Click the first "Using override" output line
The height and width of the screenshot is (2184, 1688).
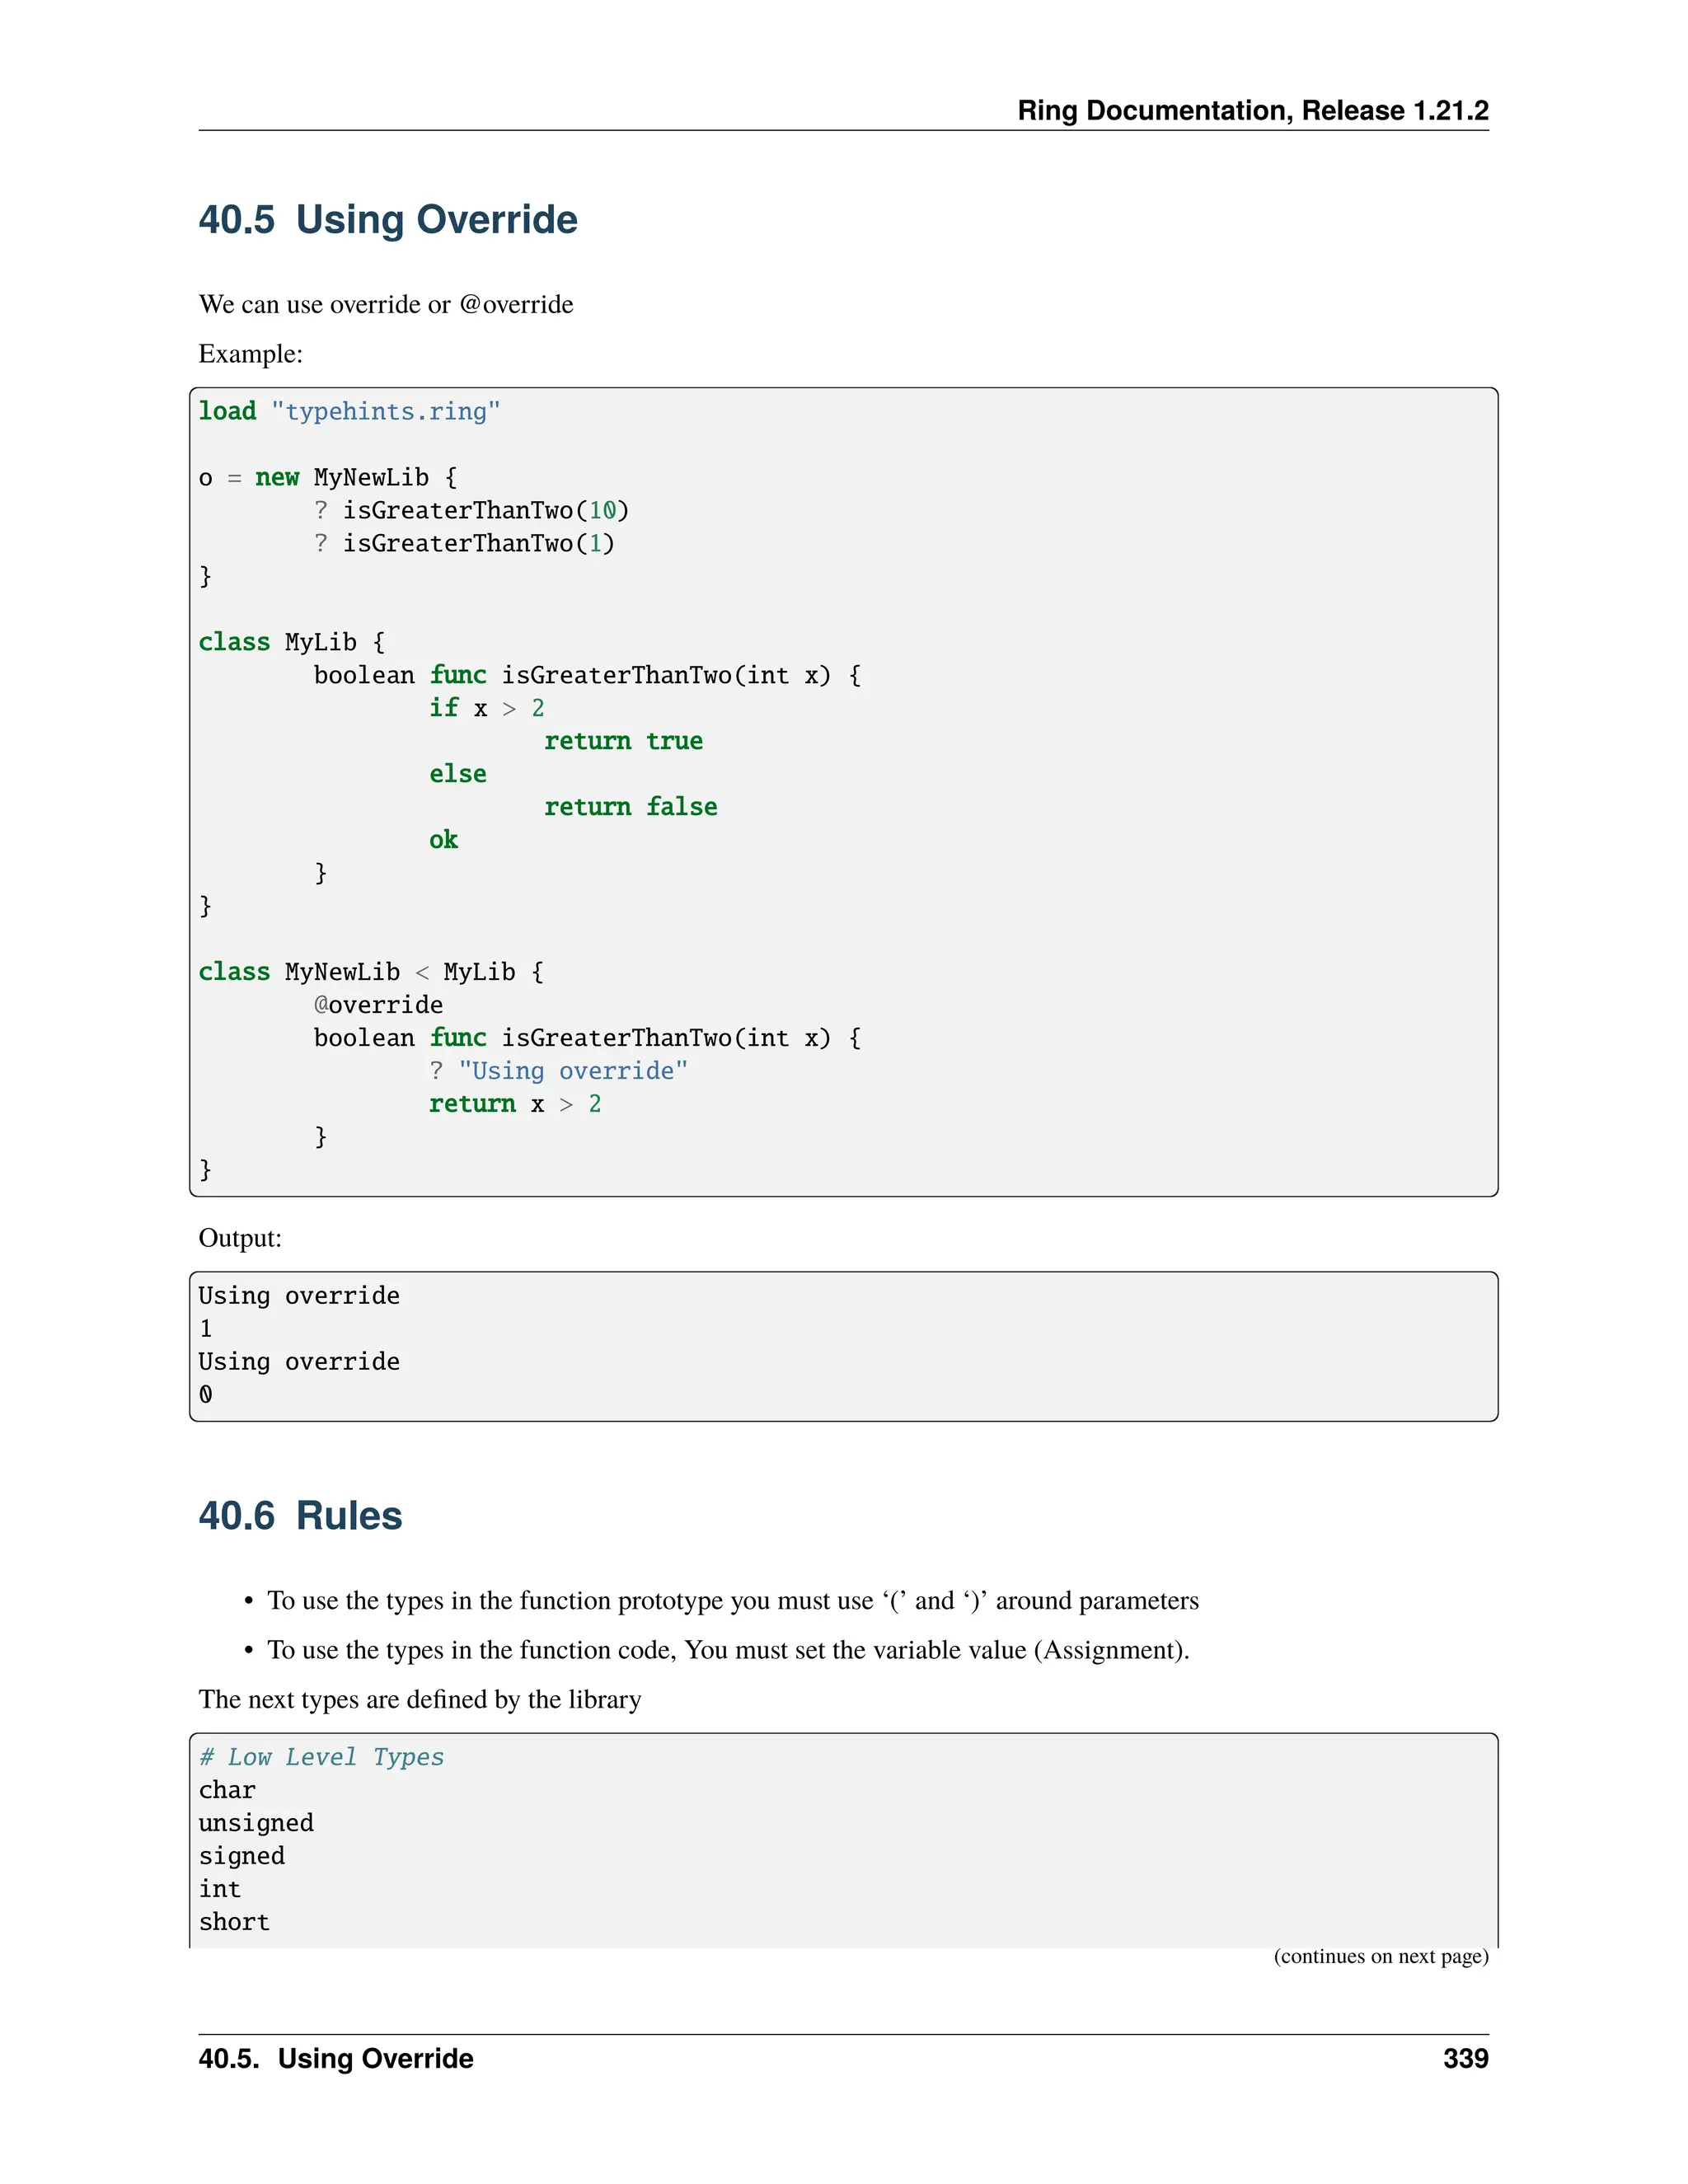tap(299, 1296)
